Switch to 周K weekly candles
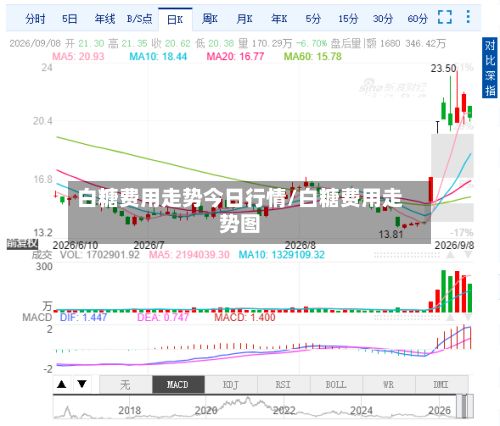500x426 pixels. (210, 19)
